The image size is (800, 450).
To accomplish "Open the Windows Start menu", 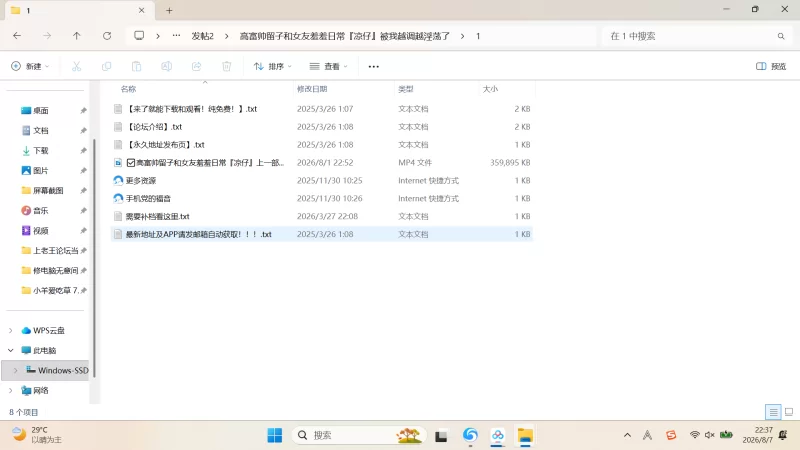I will coord(274,435).
